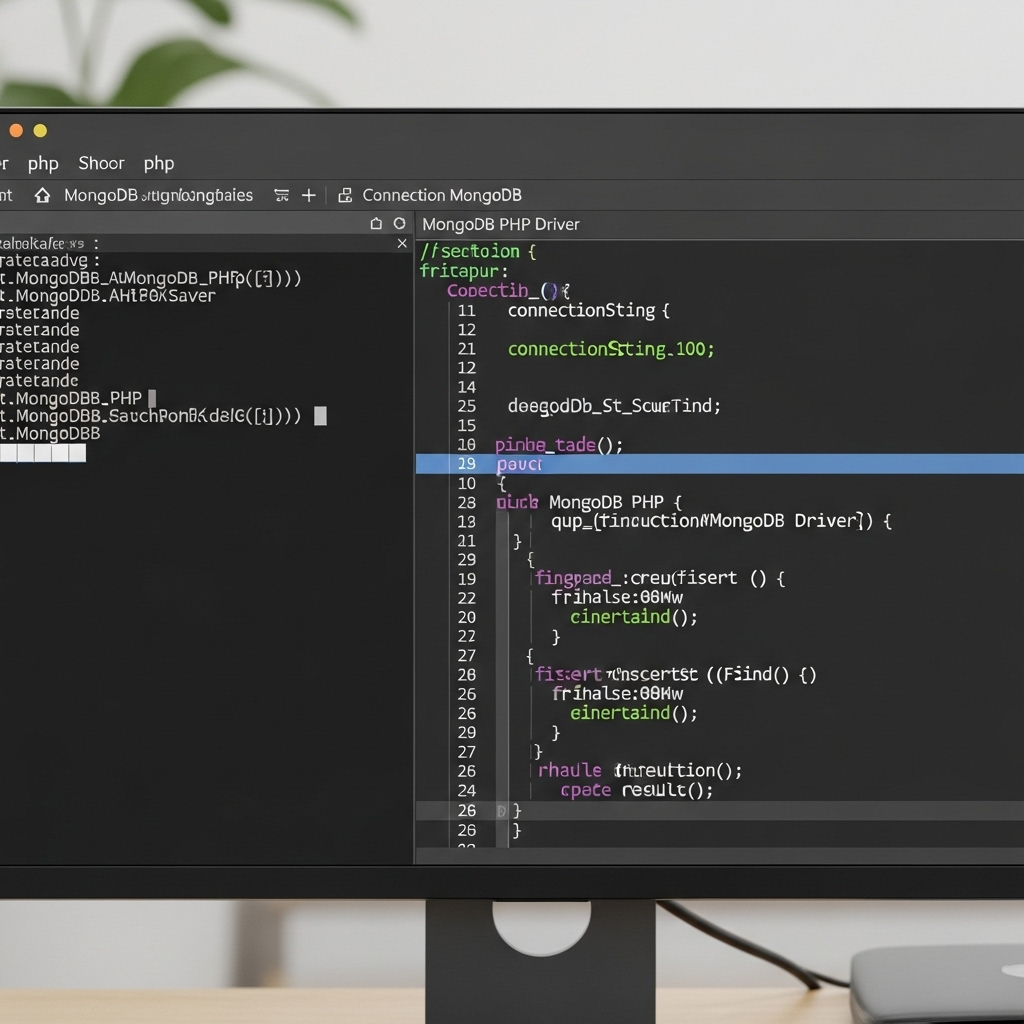Image resolution: width=1024 pixels, height=1024 pixels.
Task: Click the "t.MongoDBB_PHP" output line
Action: [x=71, y=398]
